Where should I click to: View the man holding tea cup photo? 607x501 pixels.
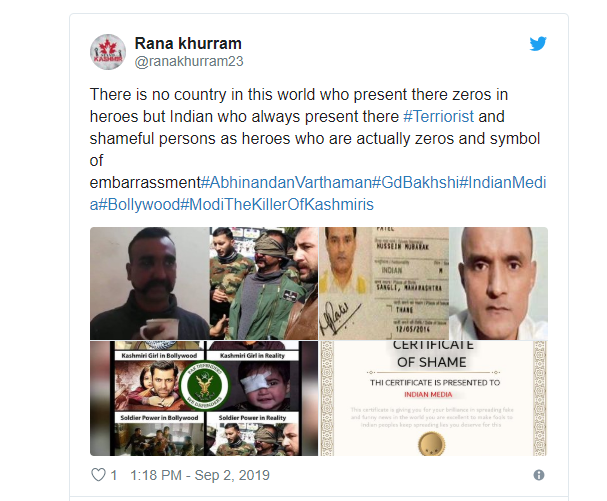150,283
